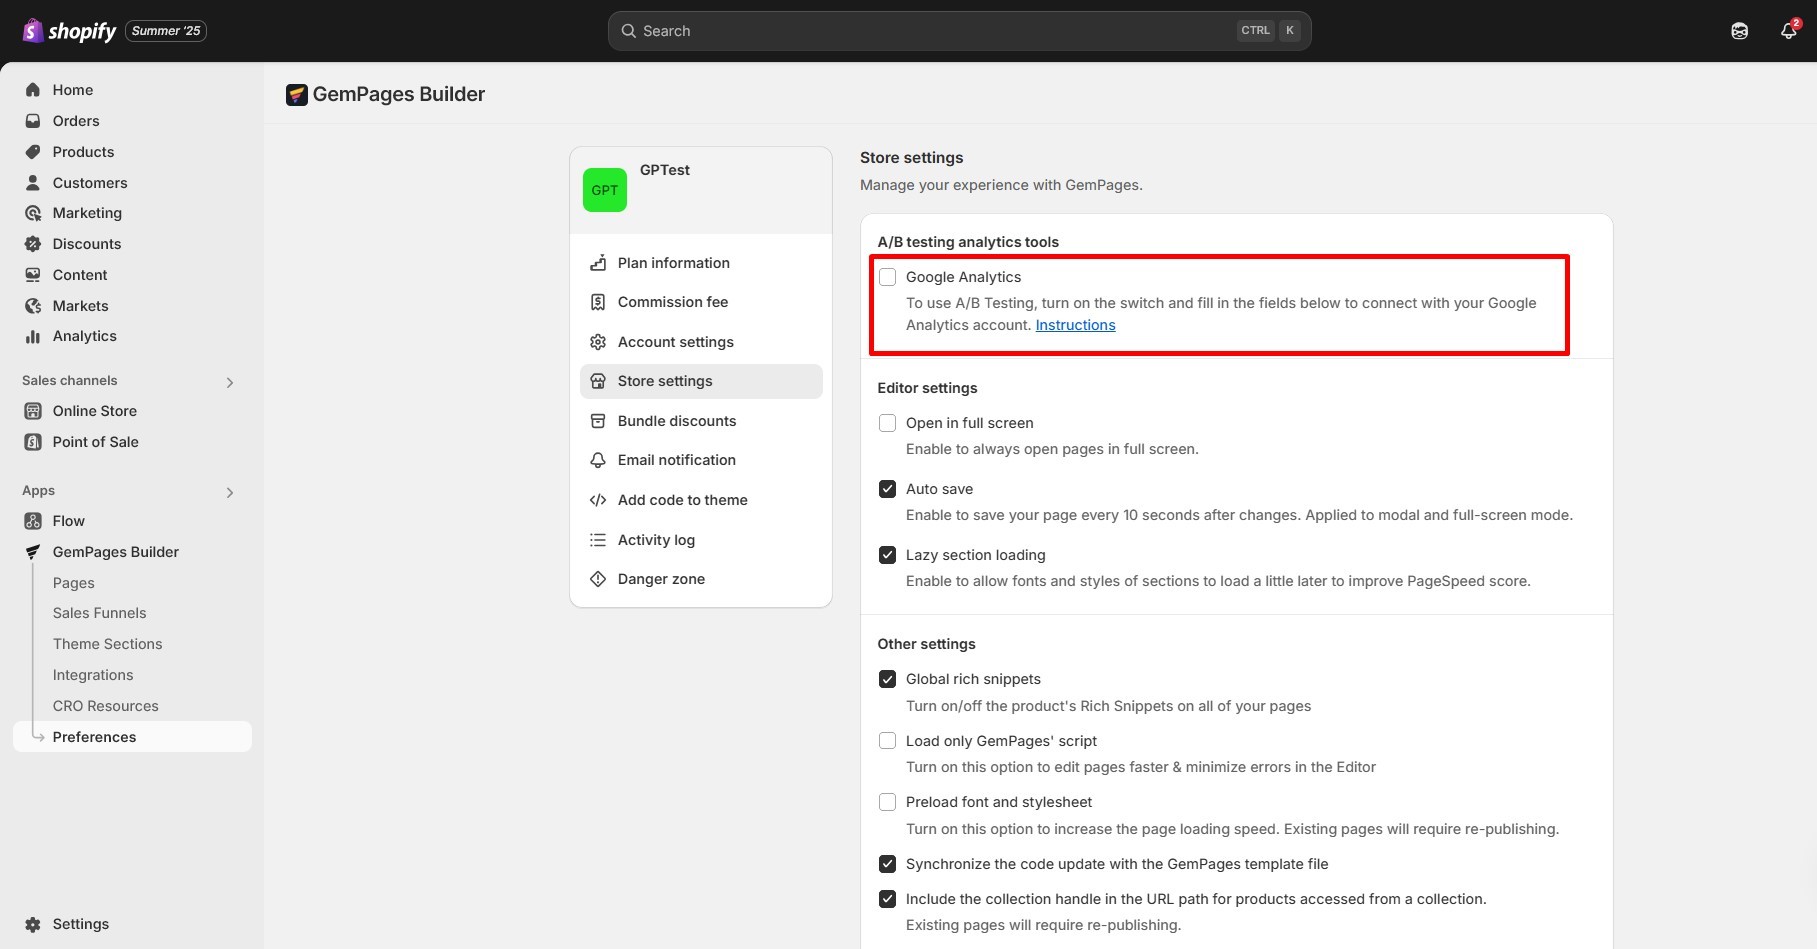
Task: Click the notifications bell icon
Action: [1788, 31]
